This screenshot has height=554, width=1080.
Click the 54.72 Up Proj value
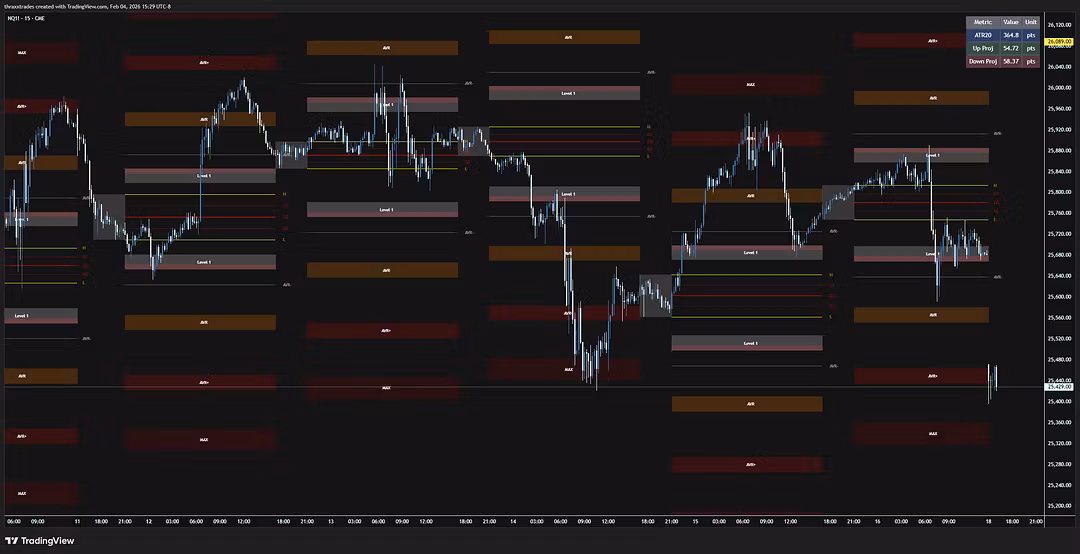click(x=1011, y=48)
